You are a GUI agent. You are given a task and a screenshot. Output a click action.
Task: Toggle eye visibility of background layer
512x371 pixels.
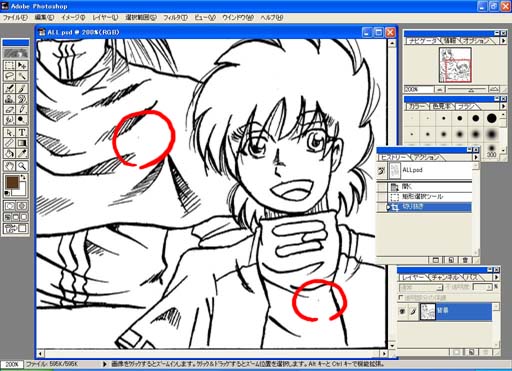pyautogui.click(x=402, y=312)
